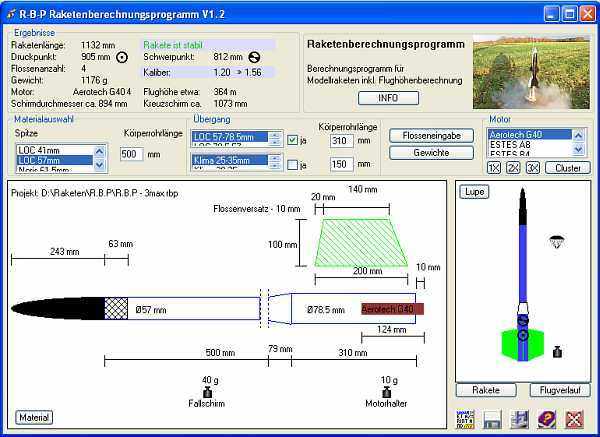Click the black nose cone in the drawing
Viewport: 600px width, 437px height.
click(58, 308)
